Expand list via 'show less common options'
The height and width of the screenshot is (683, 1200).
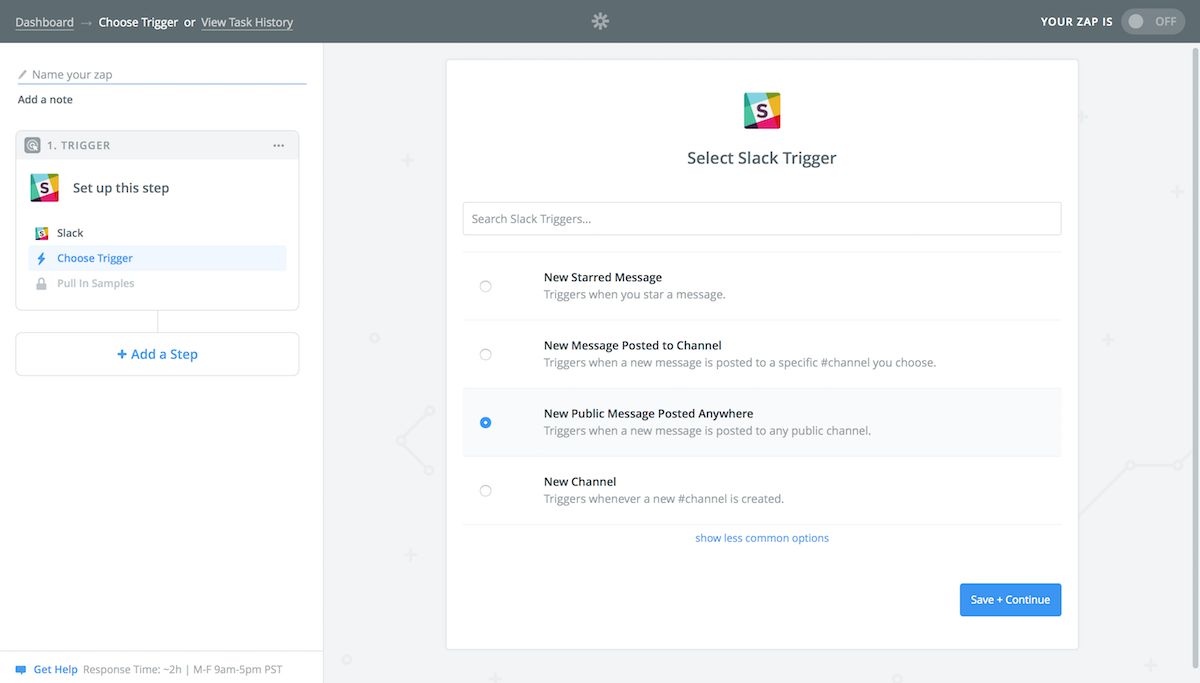762,538
